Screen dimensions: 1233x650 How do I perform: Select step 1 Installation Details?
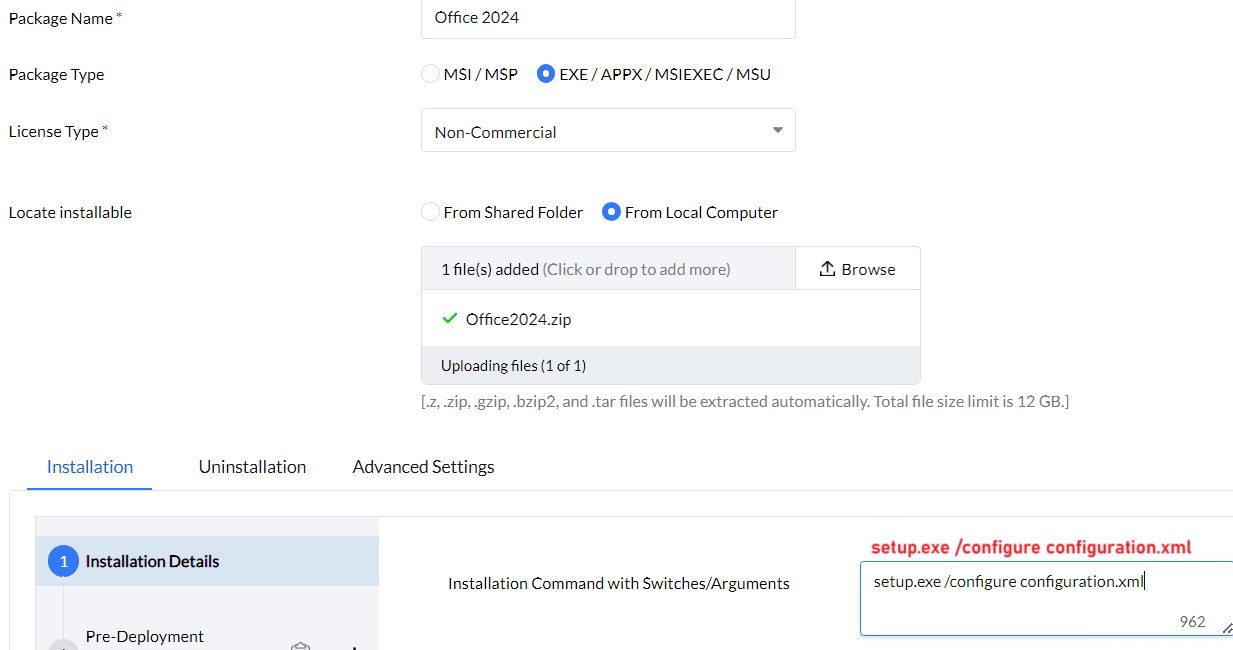[207, 561]
